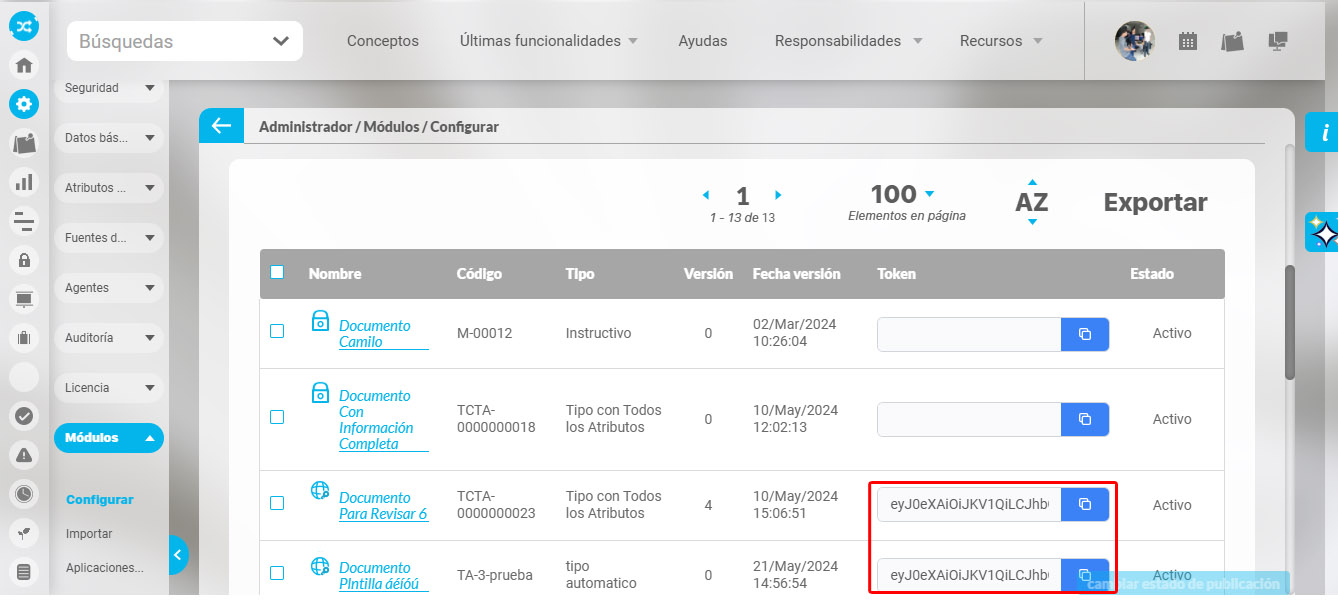Open the Conceptos menu item
The image size is (1338, 602).
pos(382,42)
